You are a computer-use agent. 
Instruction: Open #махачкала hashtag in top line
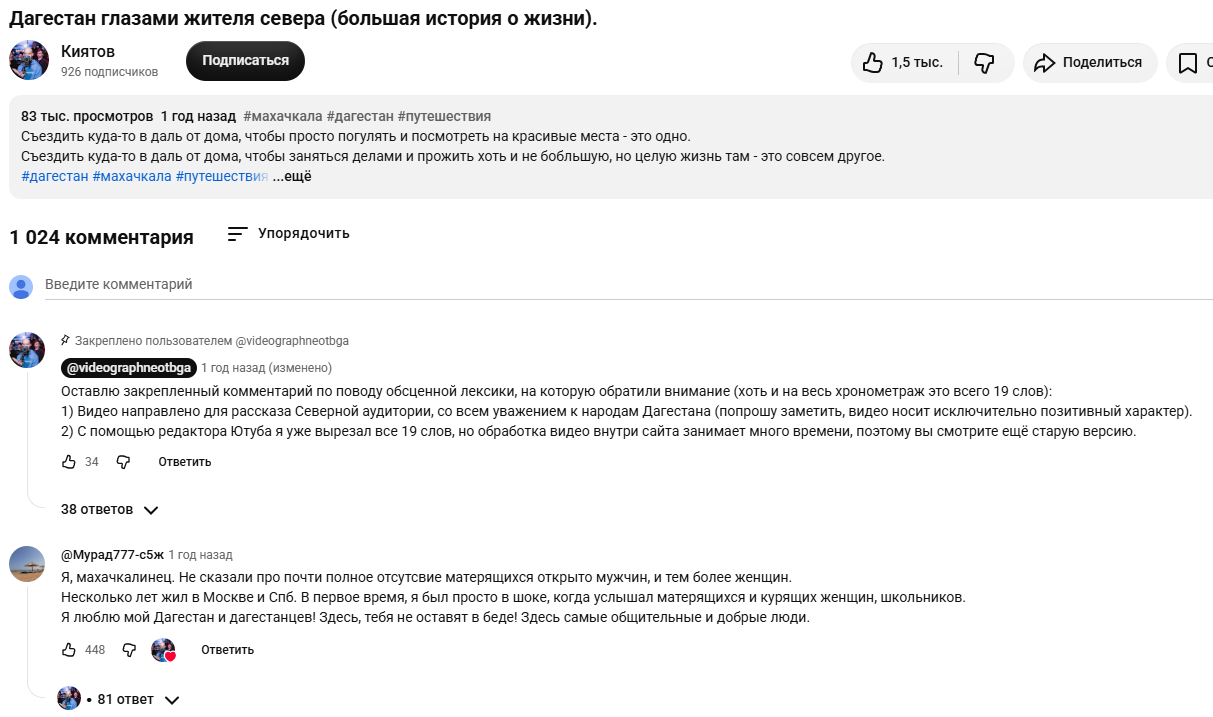281,116
